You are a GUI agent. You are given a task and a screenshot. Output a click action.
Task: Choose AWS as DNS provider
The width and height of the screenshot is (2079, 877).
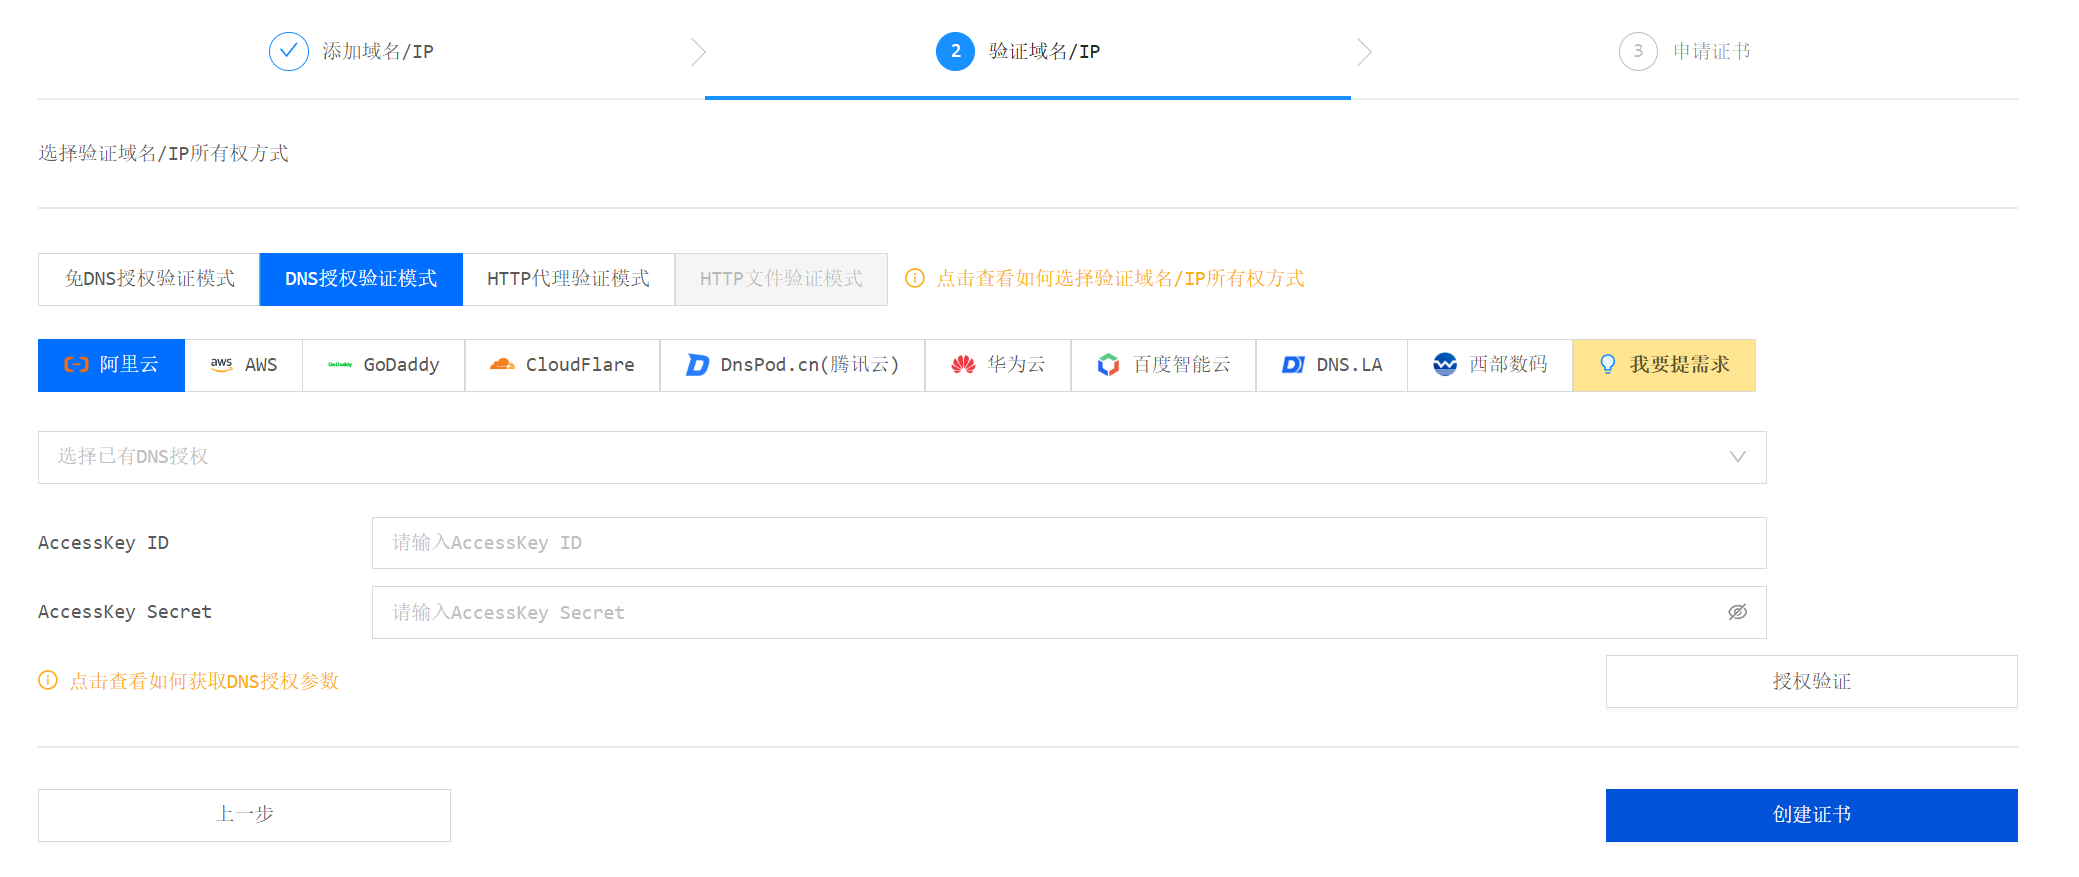coord(244,365)
